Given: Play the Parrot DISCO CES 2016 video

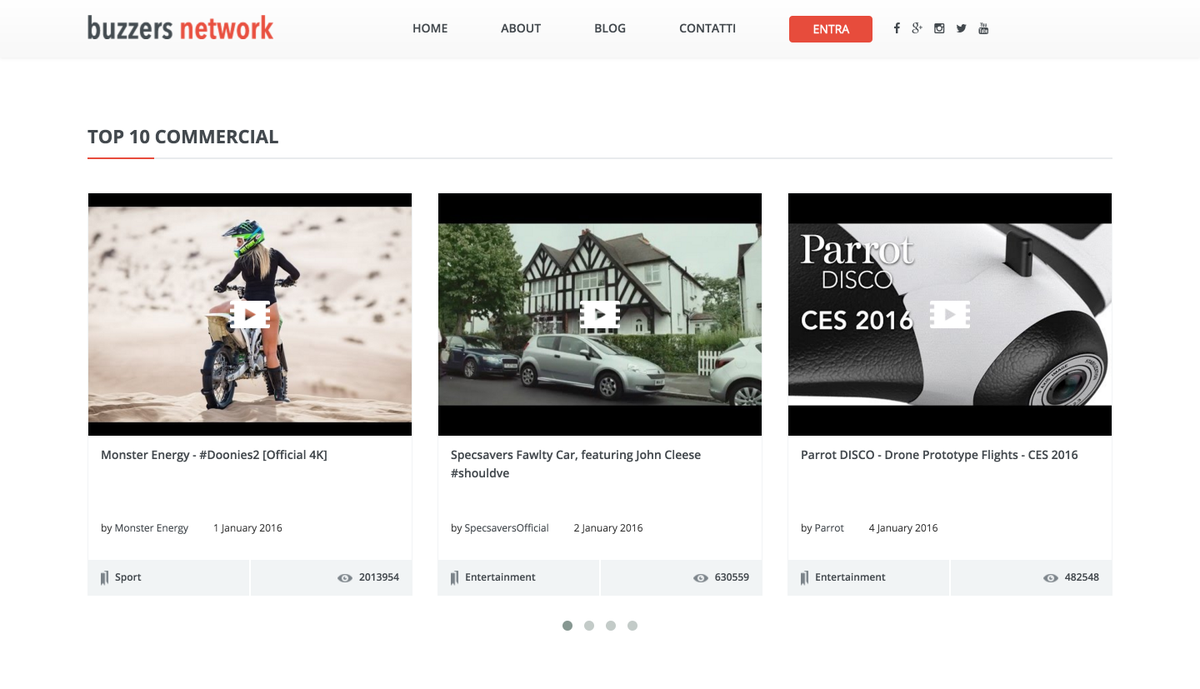Looking at the screenshot, I should [x=950, y=315].
